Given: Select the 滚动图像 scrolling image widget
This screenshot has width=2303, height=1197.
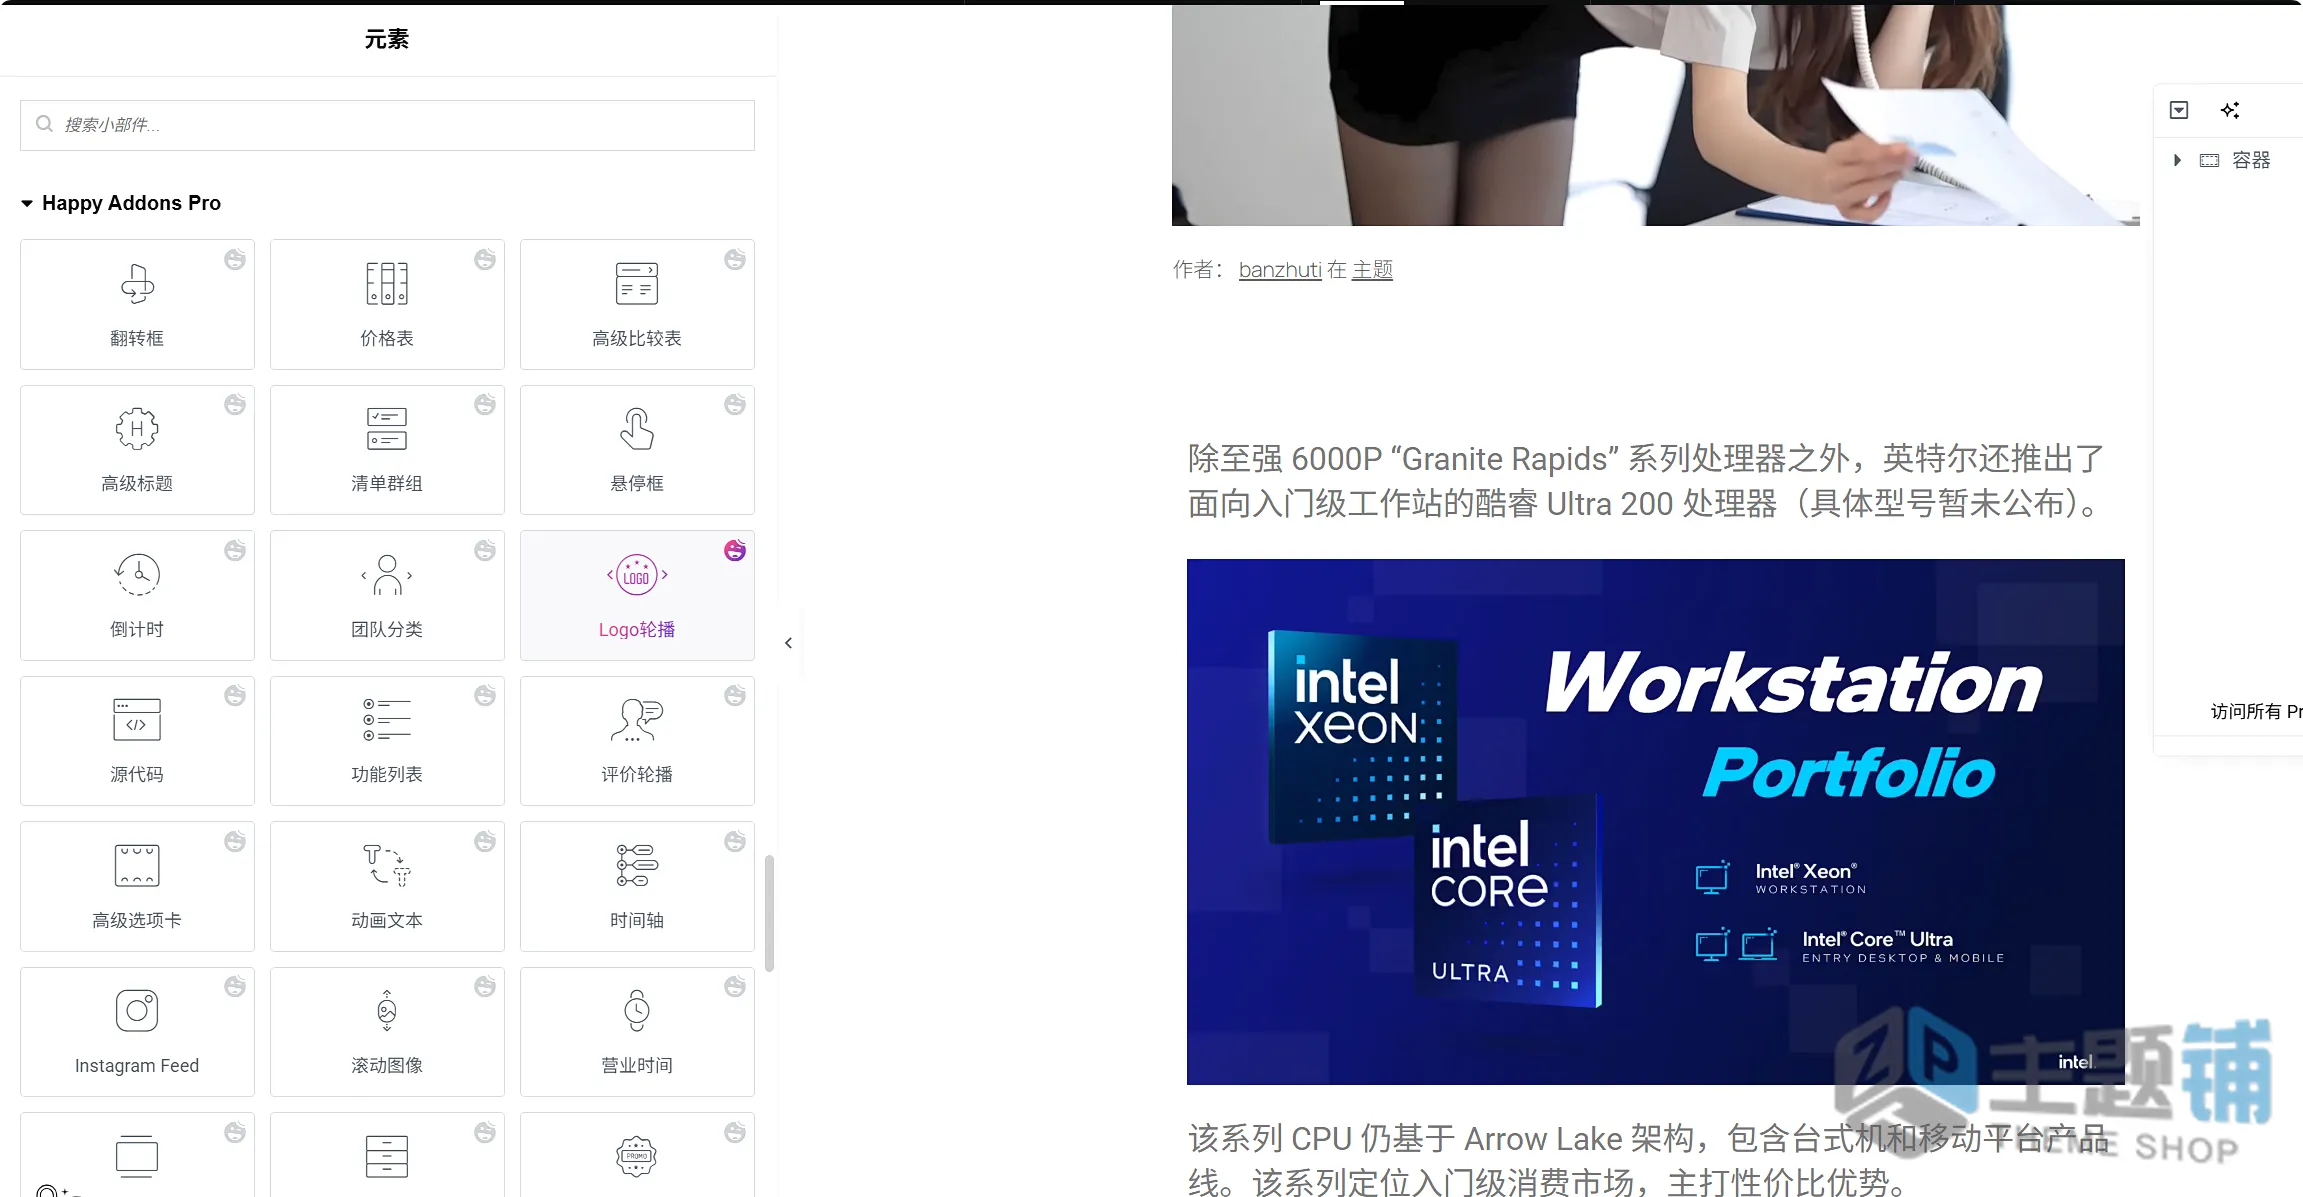Looking at the screenshot, I should coord(387,1032).
